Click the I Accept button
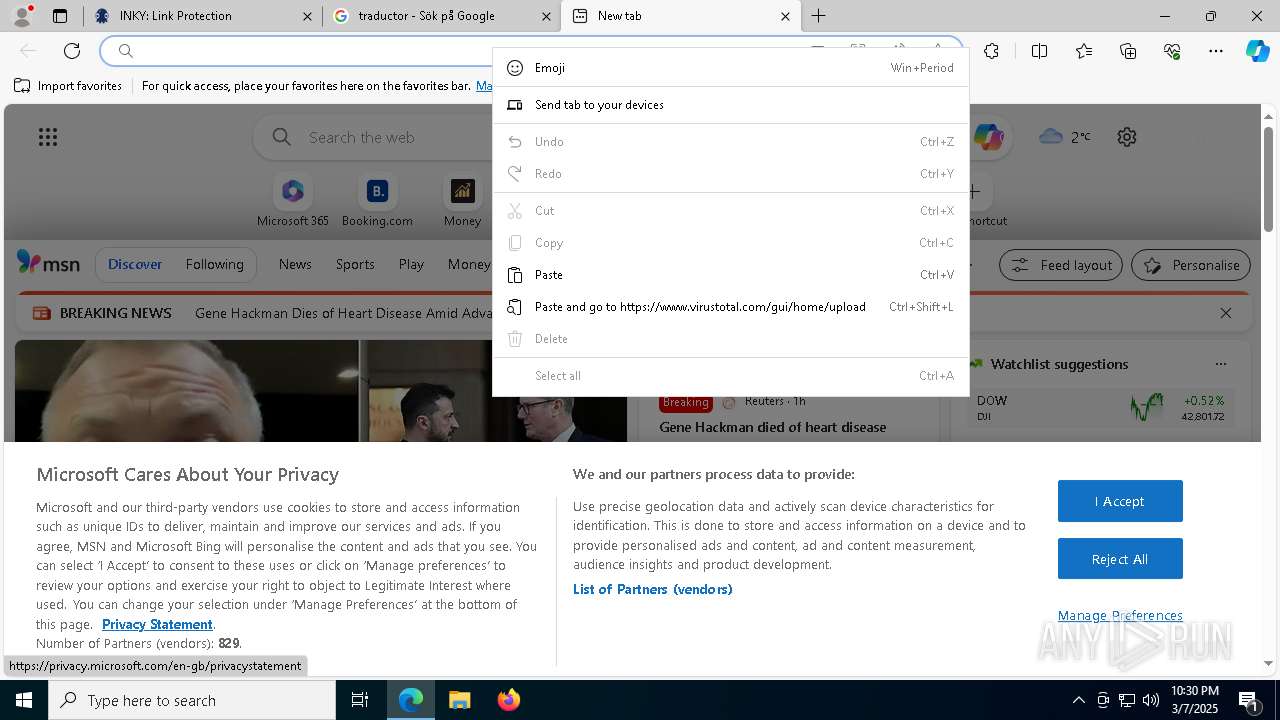Image resolution: width=1280 pixels, height=720 pixels. [1120, 501]
